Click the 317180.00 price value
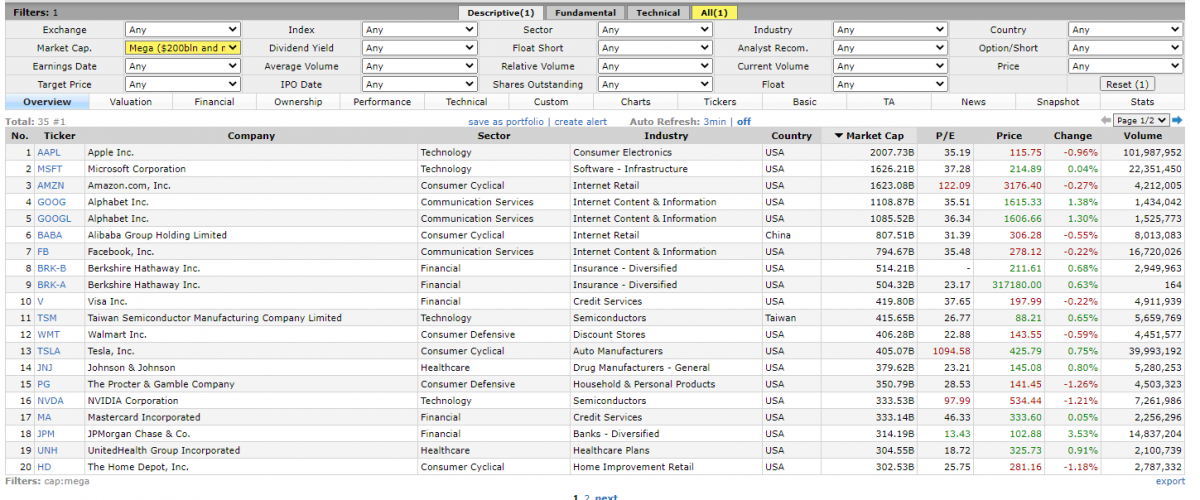This screenshot has width=1200, height=500. coord(1016,285)
